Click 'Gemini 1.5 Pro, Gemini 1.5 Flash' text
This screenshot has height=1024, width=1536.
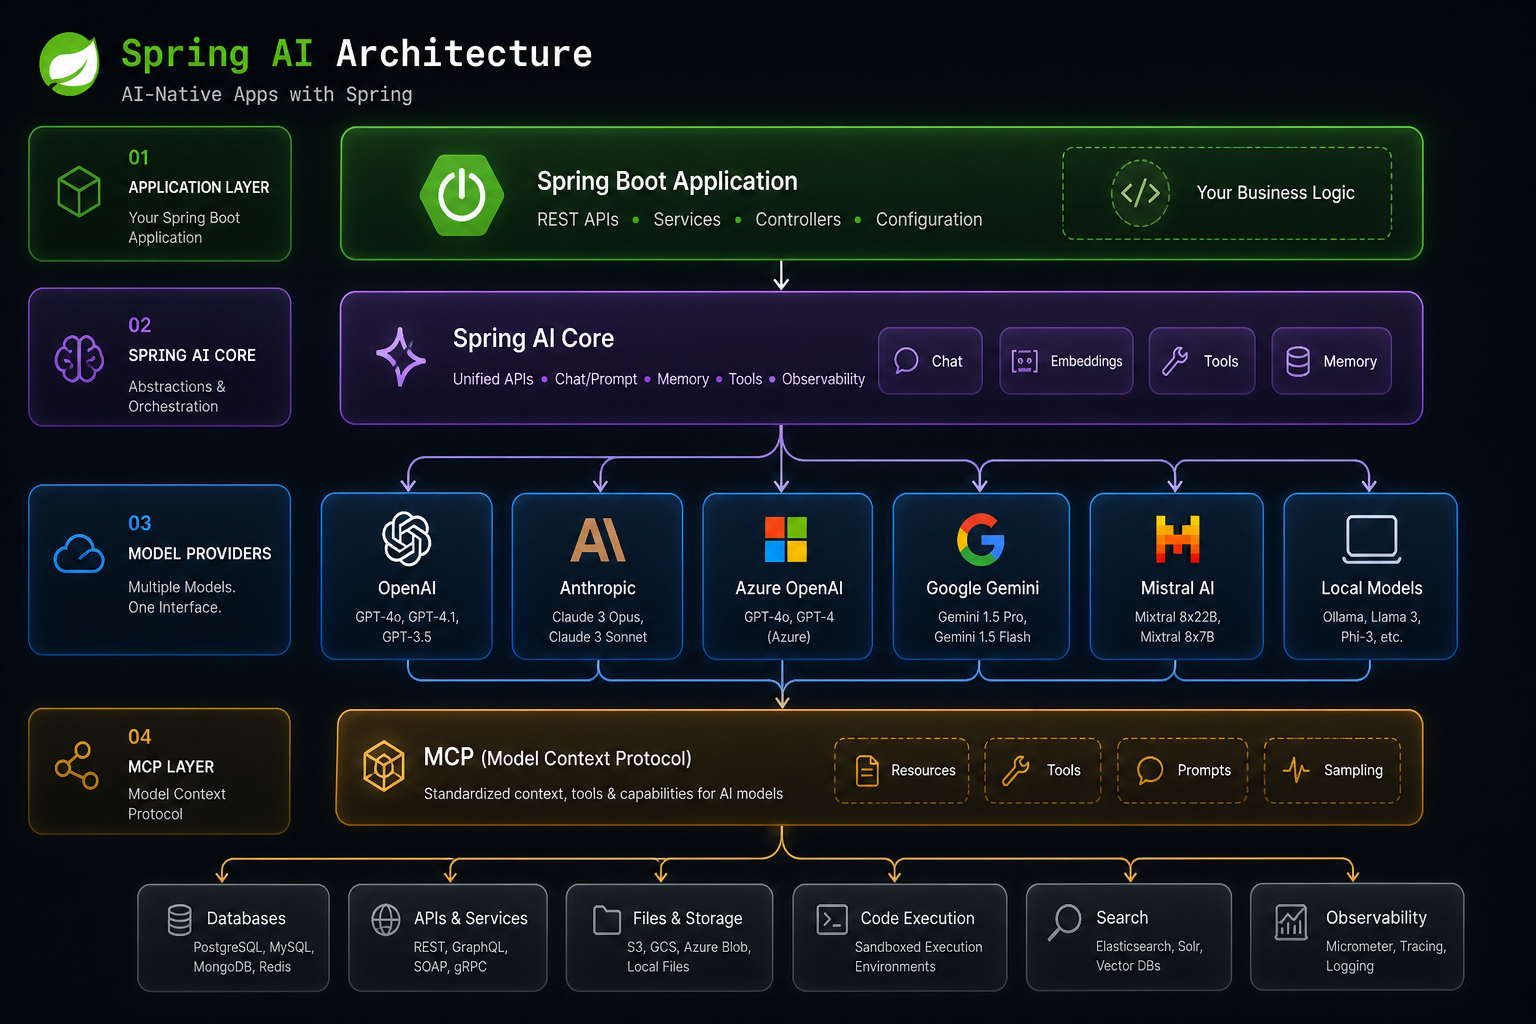coord(982,627)
